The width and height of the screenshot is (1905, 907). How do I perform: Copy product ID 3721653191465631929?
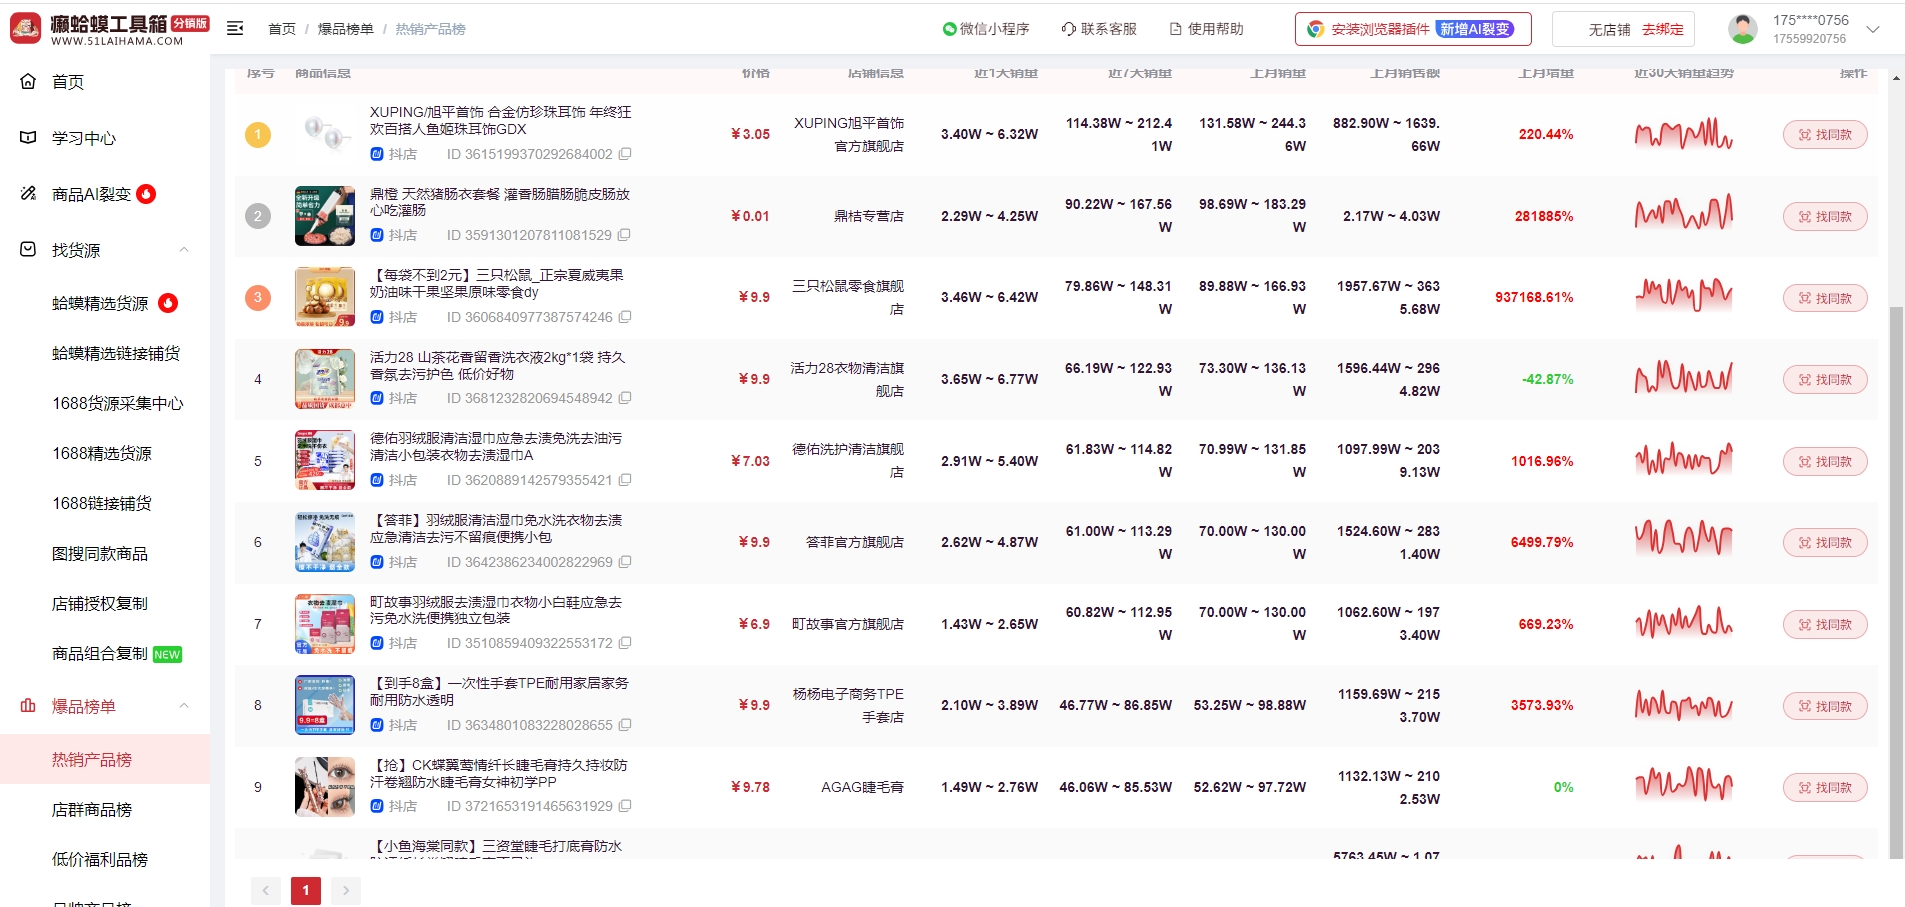click(x=625, y=806)
